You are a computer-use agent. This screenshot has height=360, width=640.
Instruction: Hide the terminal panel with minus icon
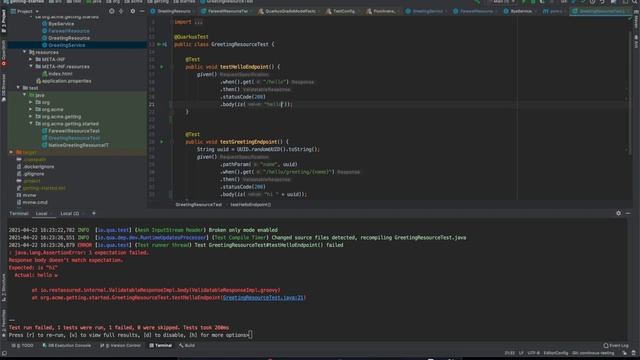pyautogui.click(x=628, y=213)
